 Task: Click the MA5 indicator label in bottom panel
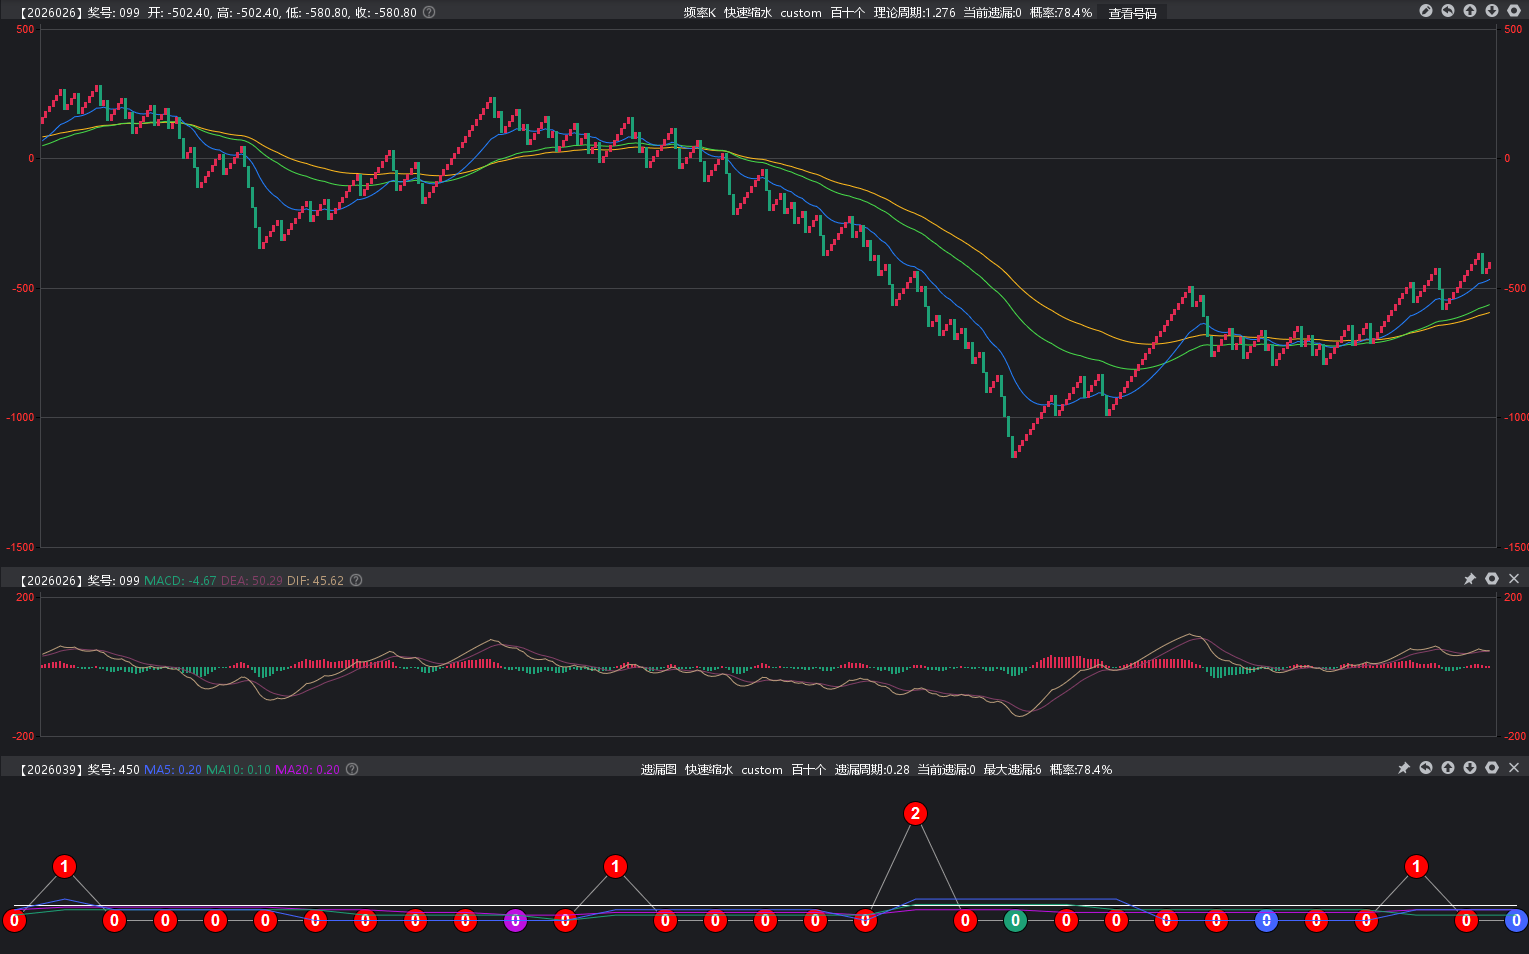tap(173, 770)
